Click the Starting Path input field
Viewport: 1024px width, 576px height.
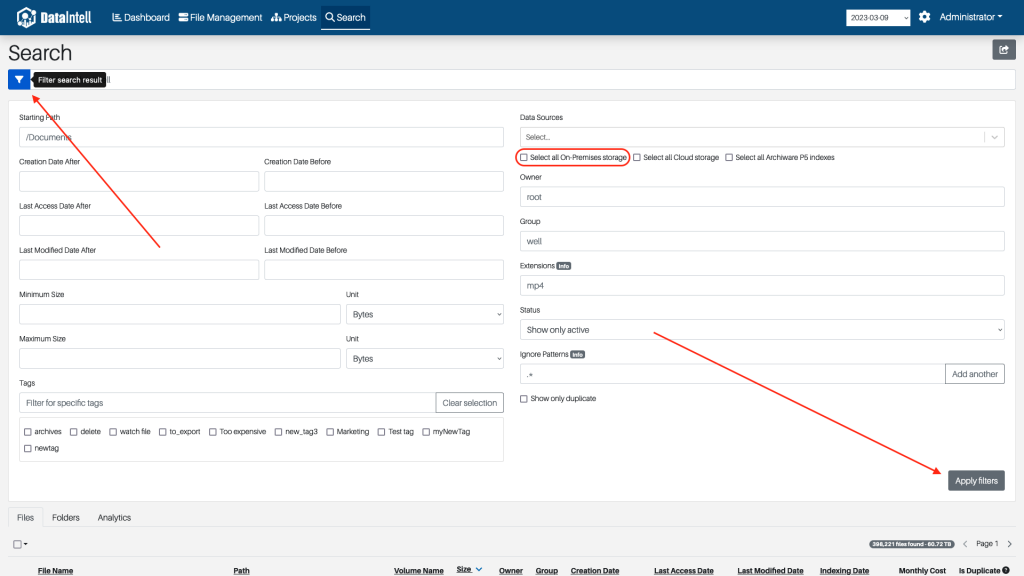coord(261,137)
